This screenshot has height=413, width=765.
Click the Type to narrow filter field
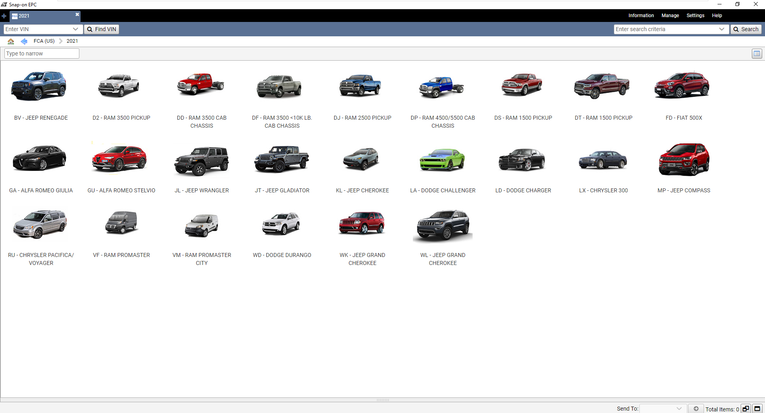41,53
